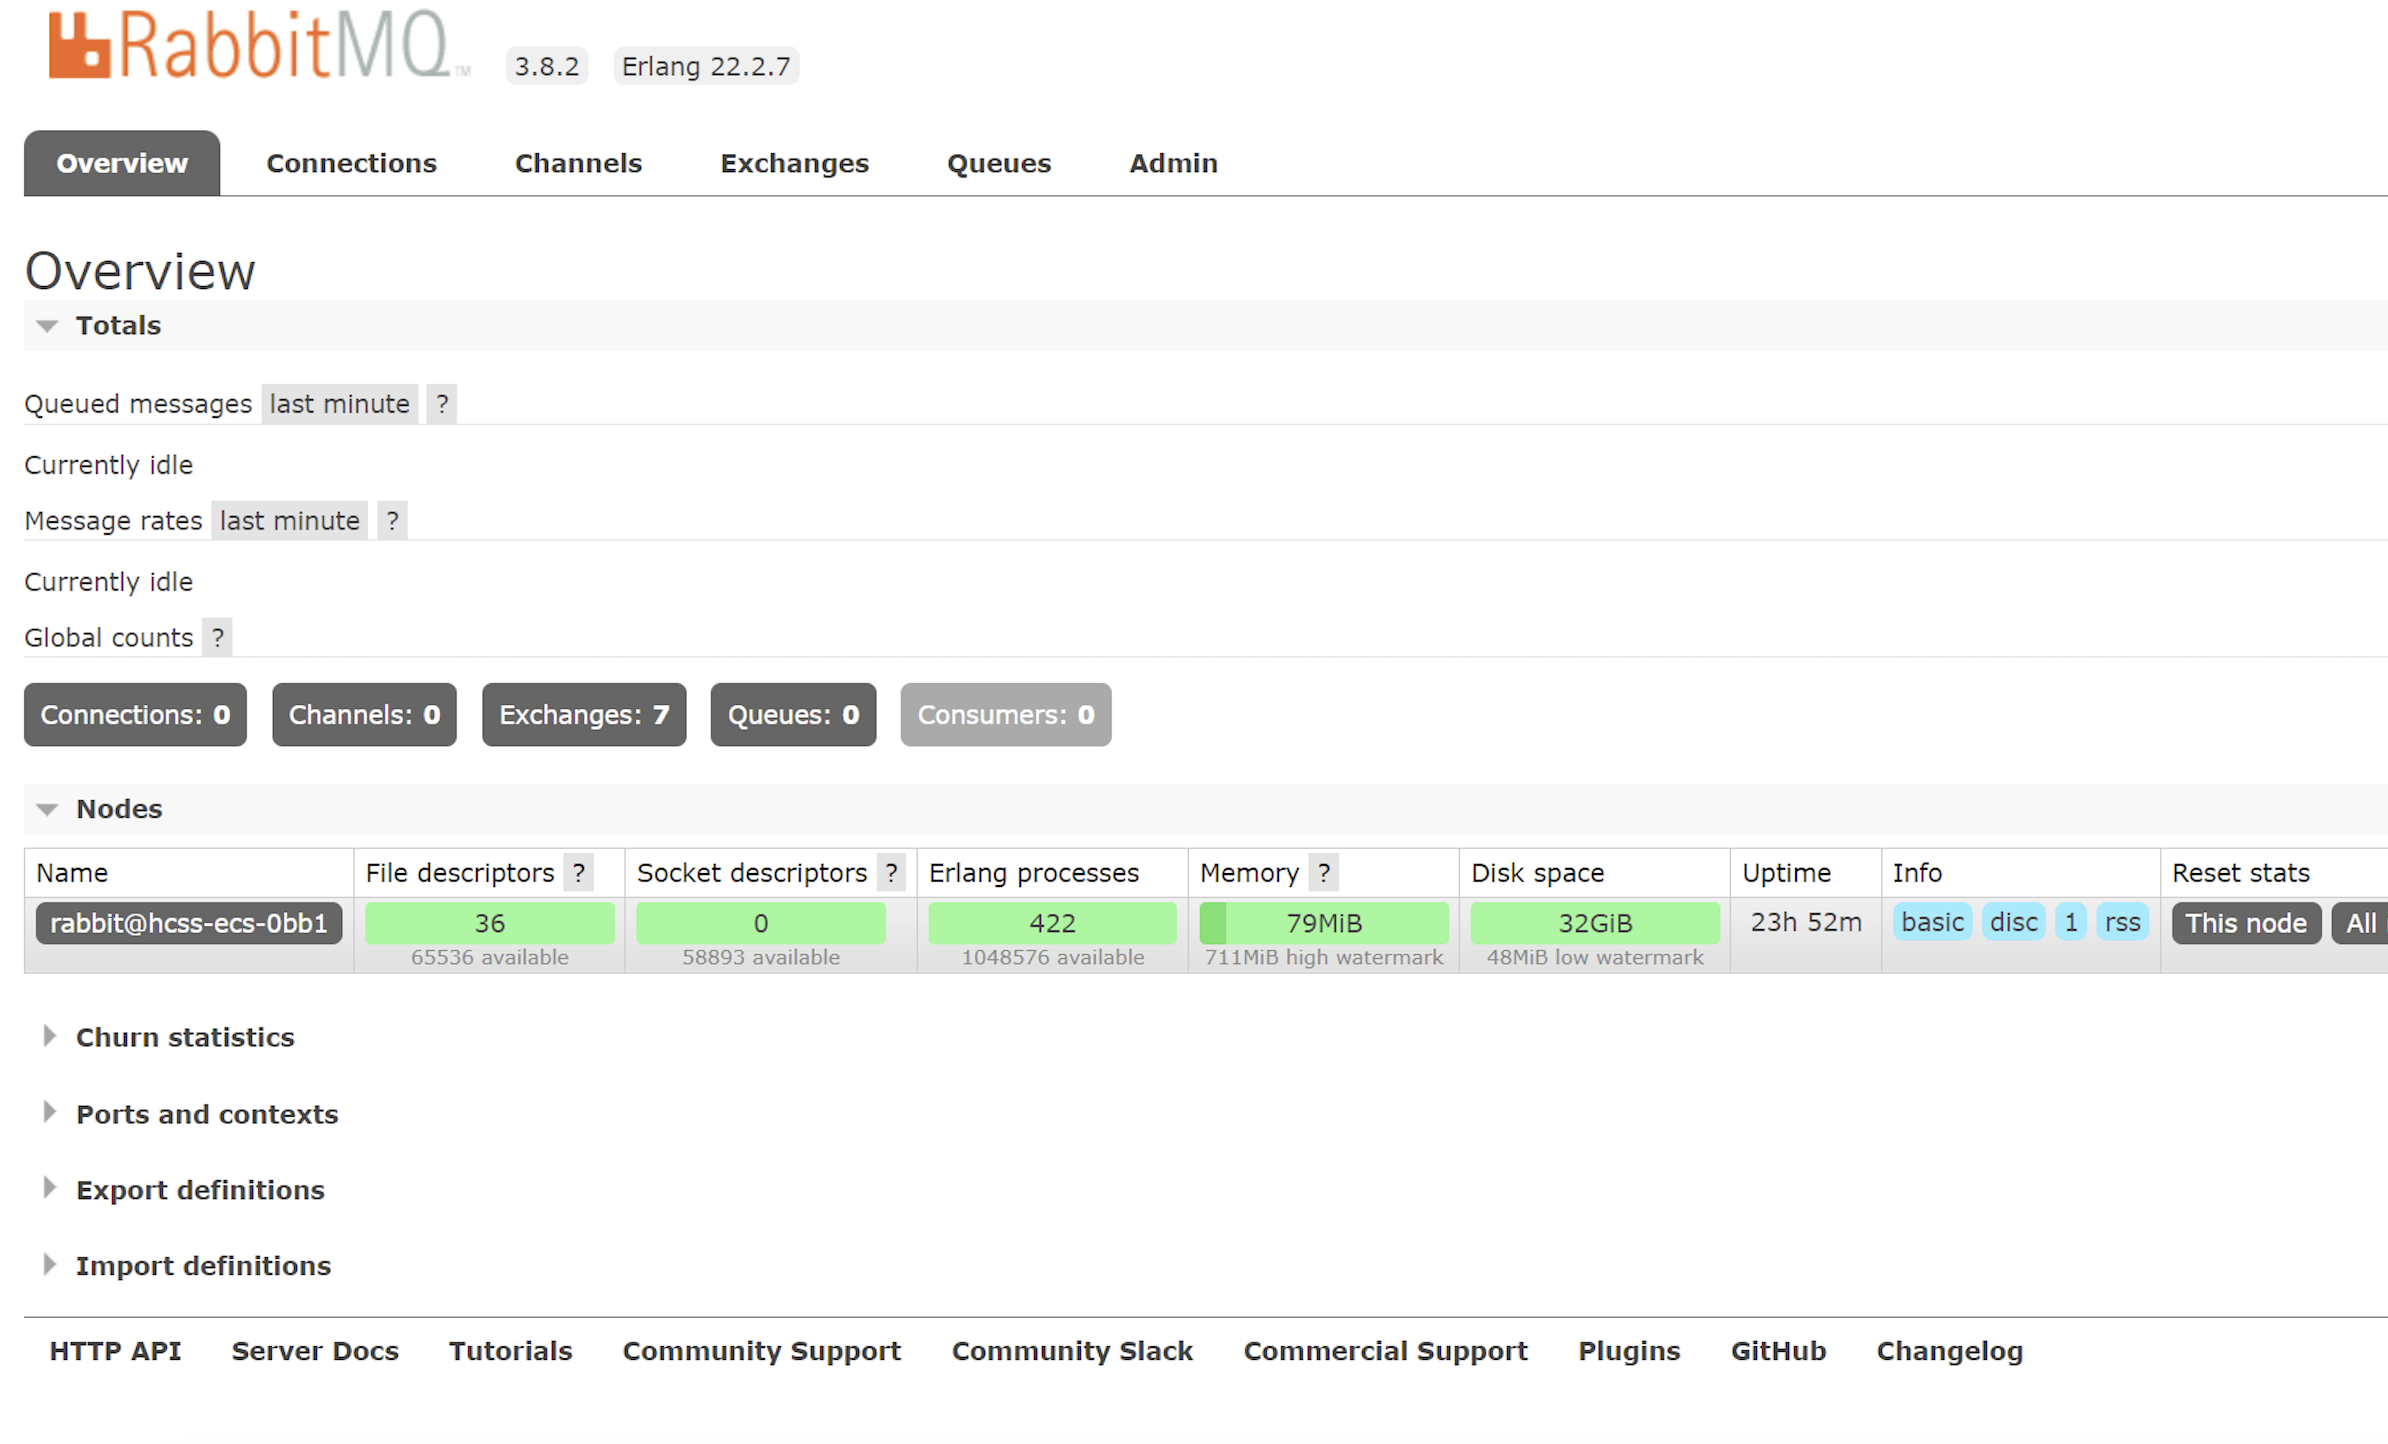Change Queued messages last minute range
2388x1444 pixels.
339,404
